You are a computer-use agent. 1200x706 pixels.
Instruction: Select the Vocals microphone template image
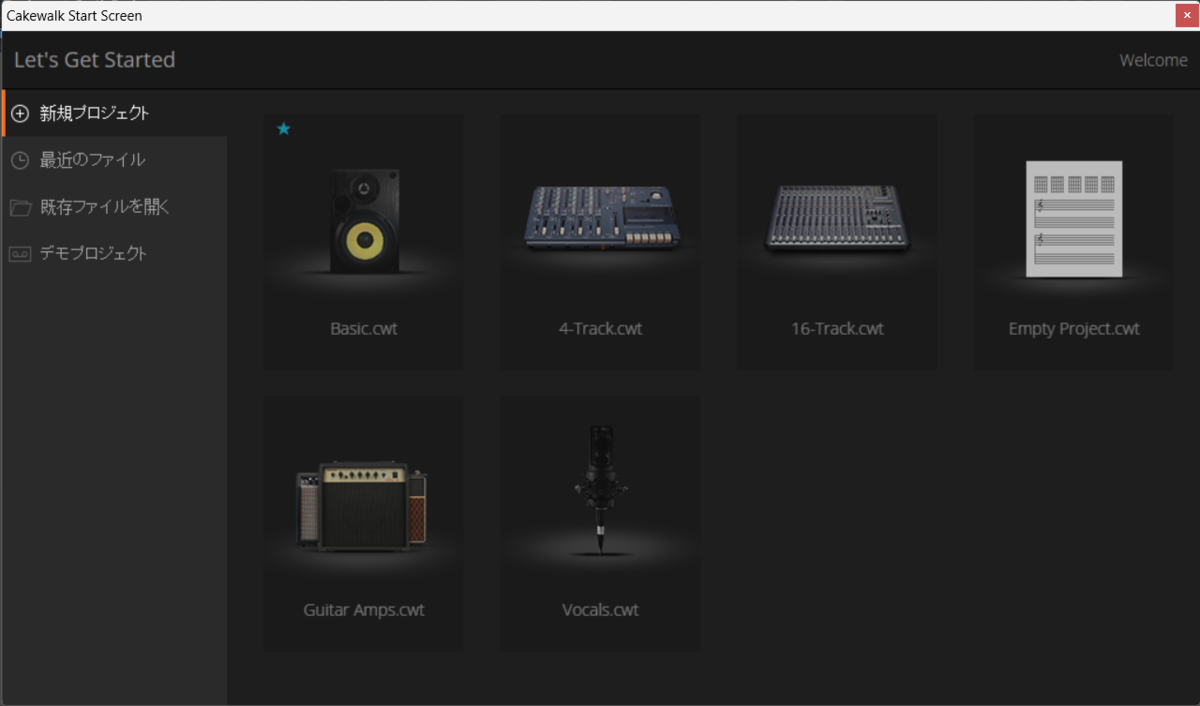pos(600,490)
